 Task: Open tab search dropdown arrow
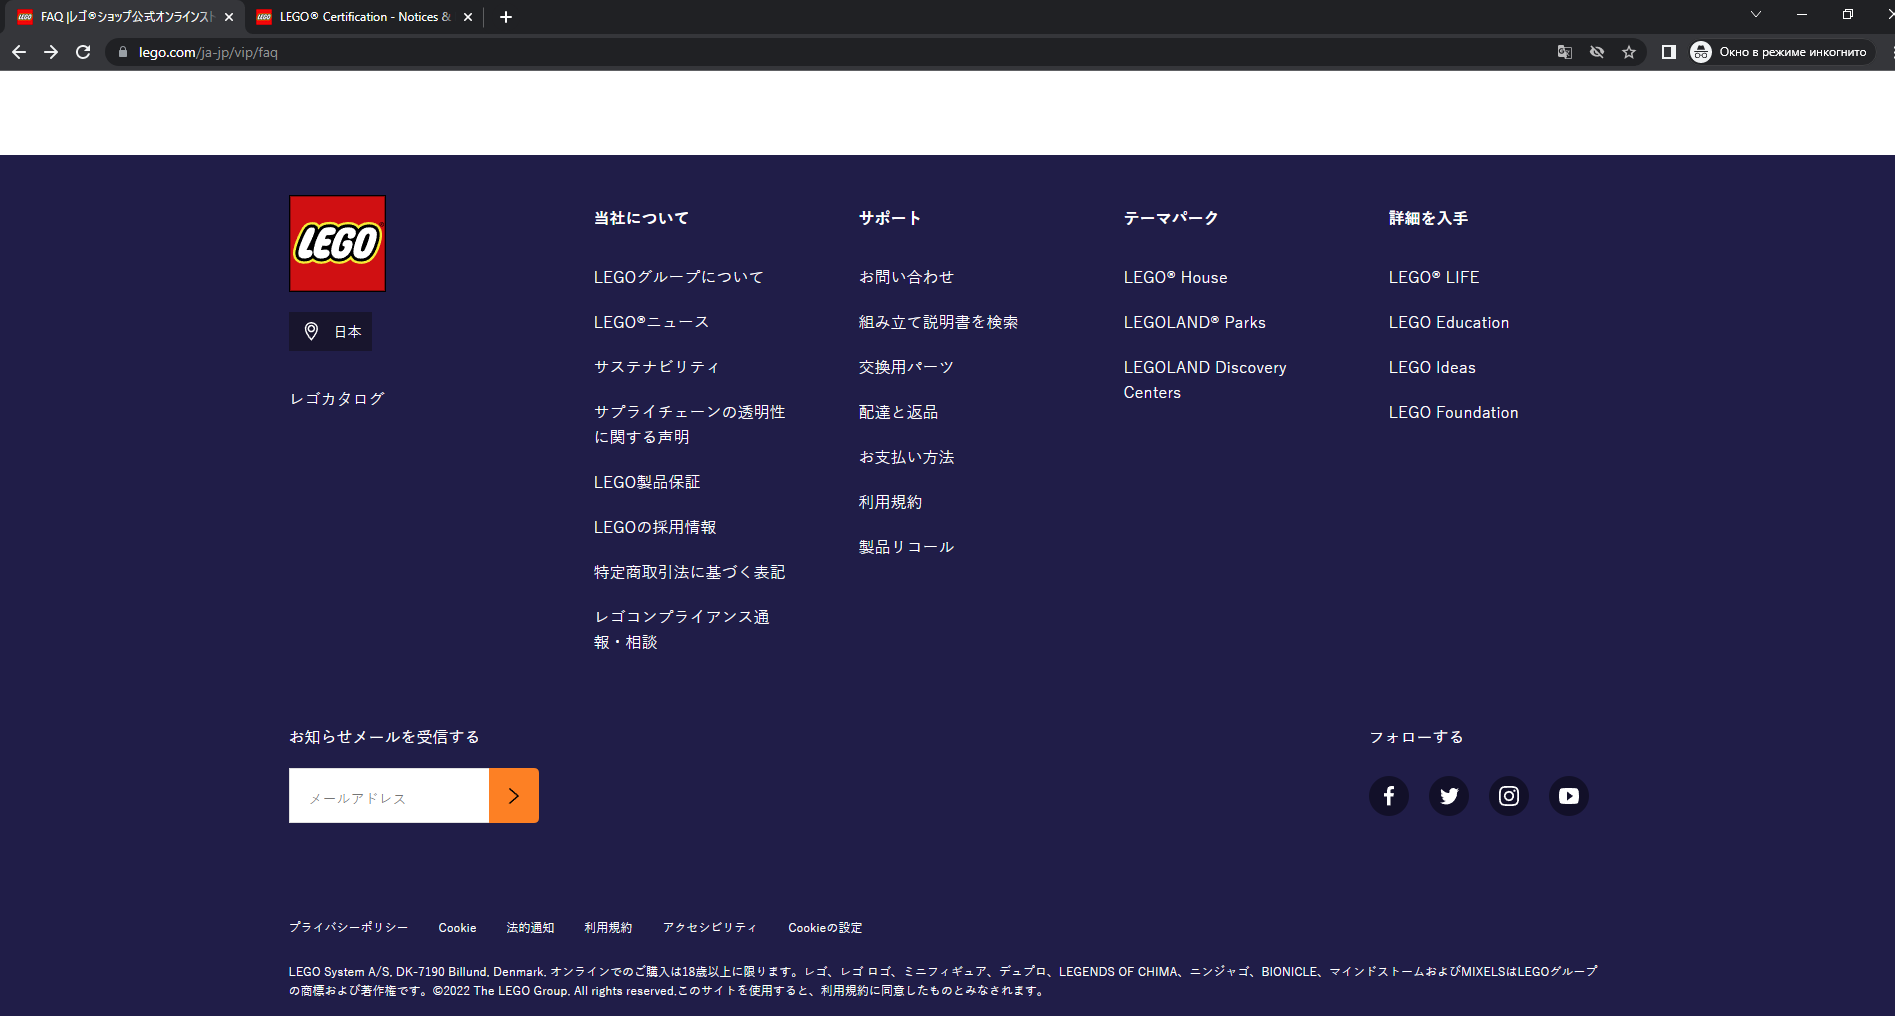[x=1755, y=14]
